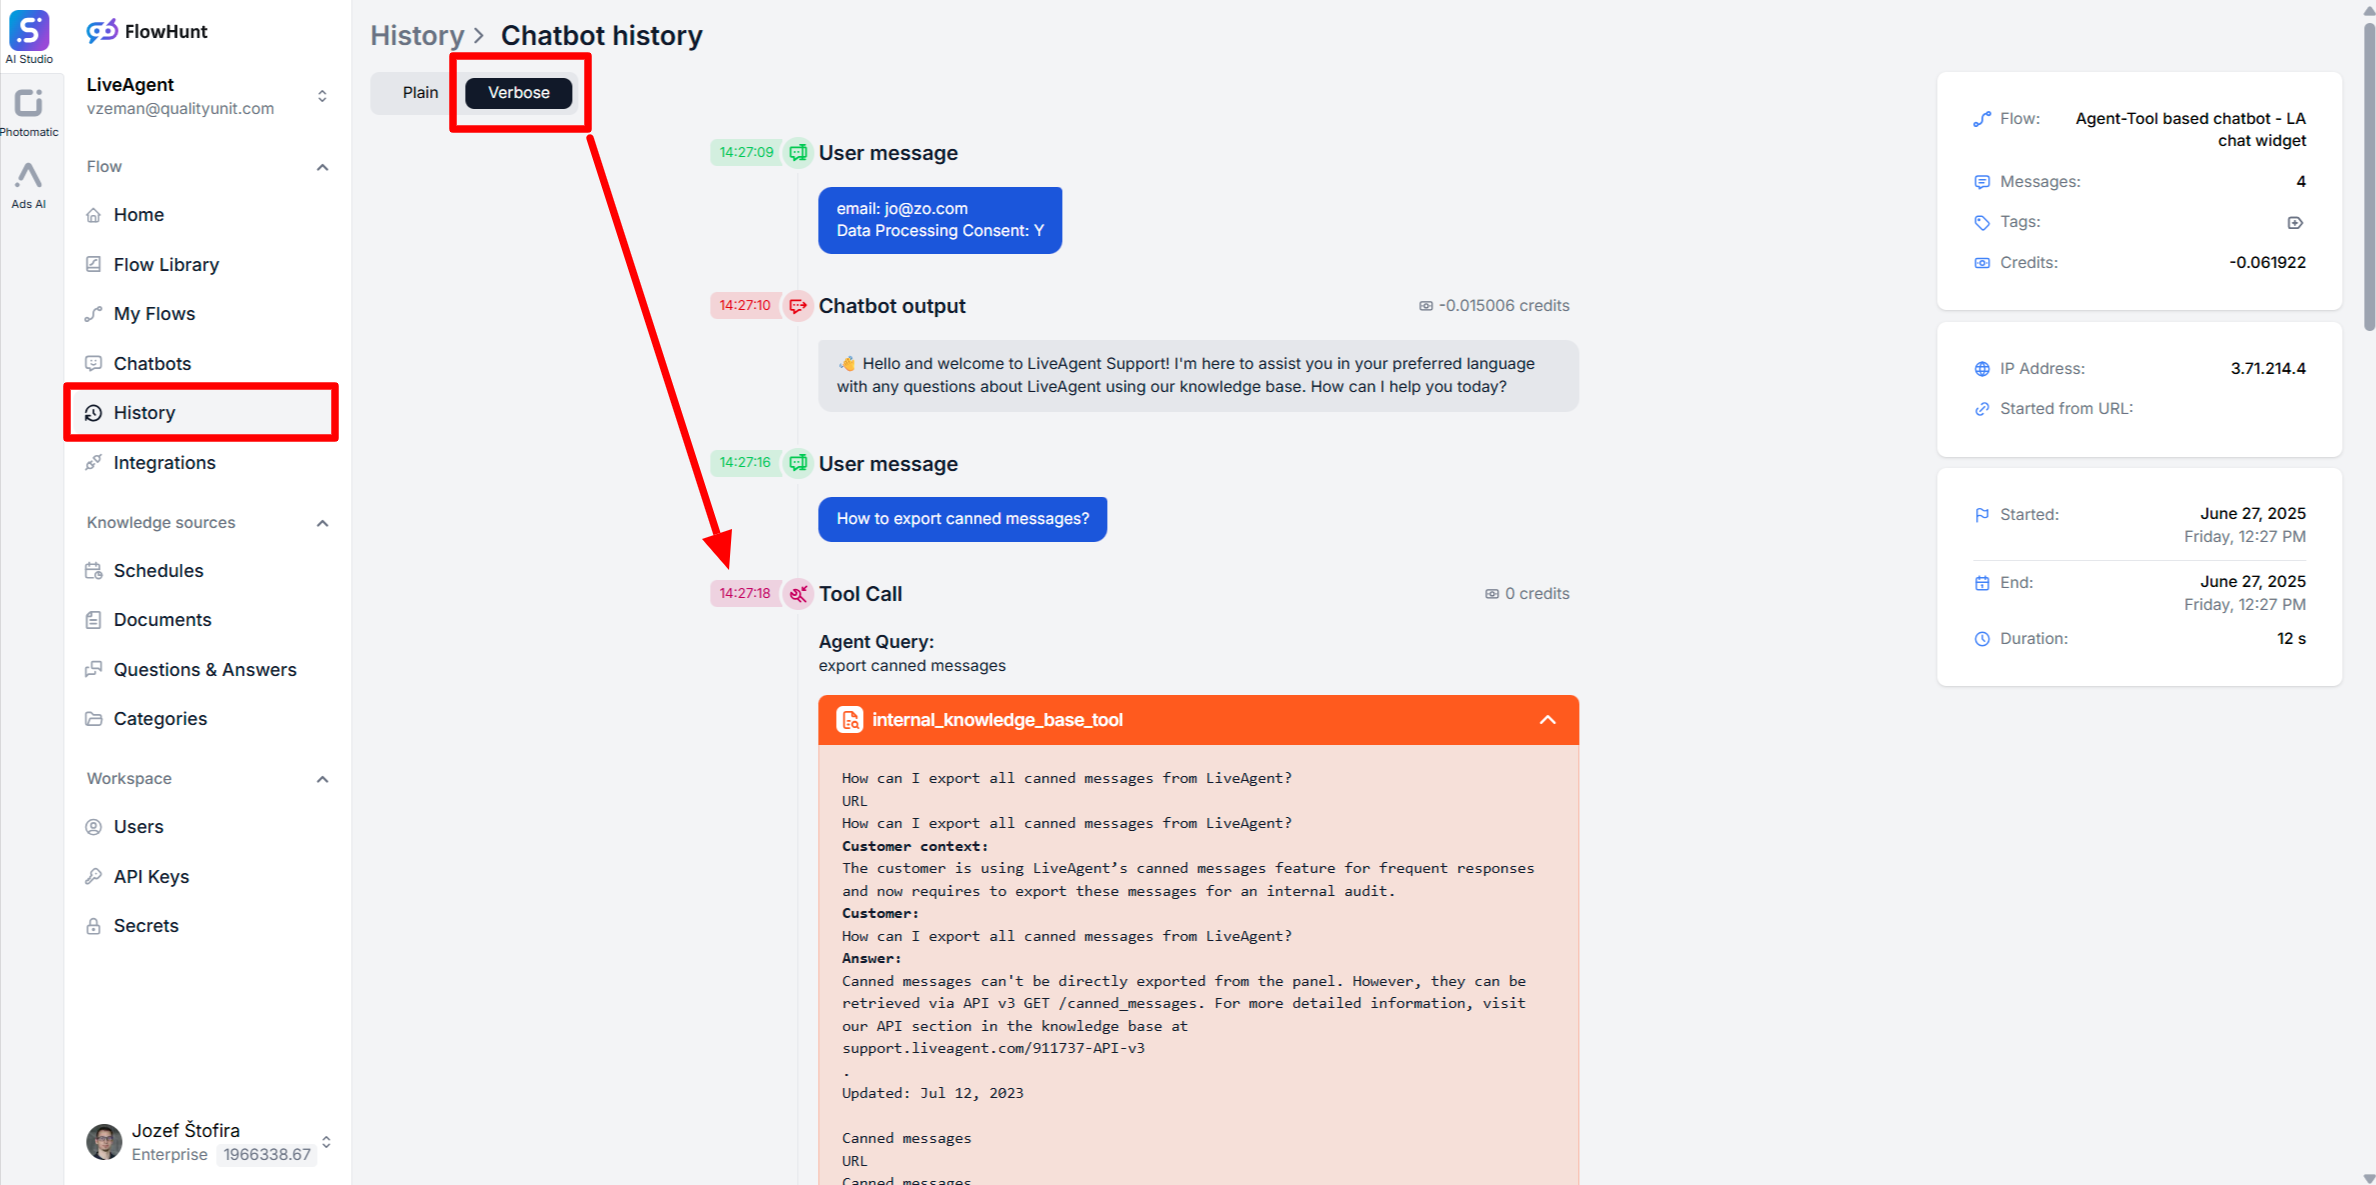Open the AI Studio icon
The image size is (2376, 1185).
coord(30,30)
